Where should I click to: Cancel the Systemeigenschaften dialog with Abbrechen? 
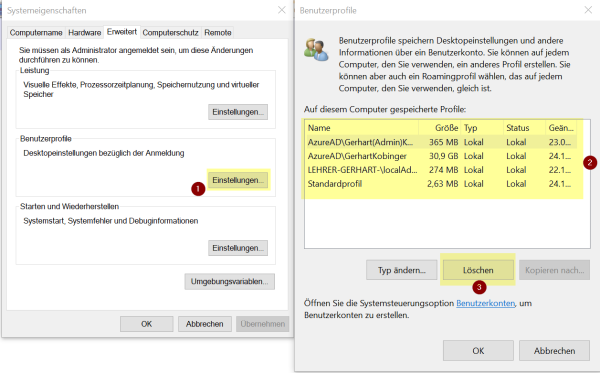click(205, 324)
